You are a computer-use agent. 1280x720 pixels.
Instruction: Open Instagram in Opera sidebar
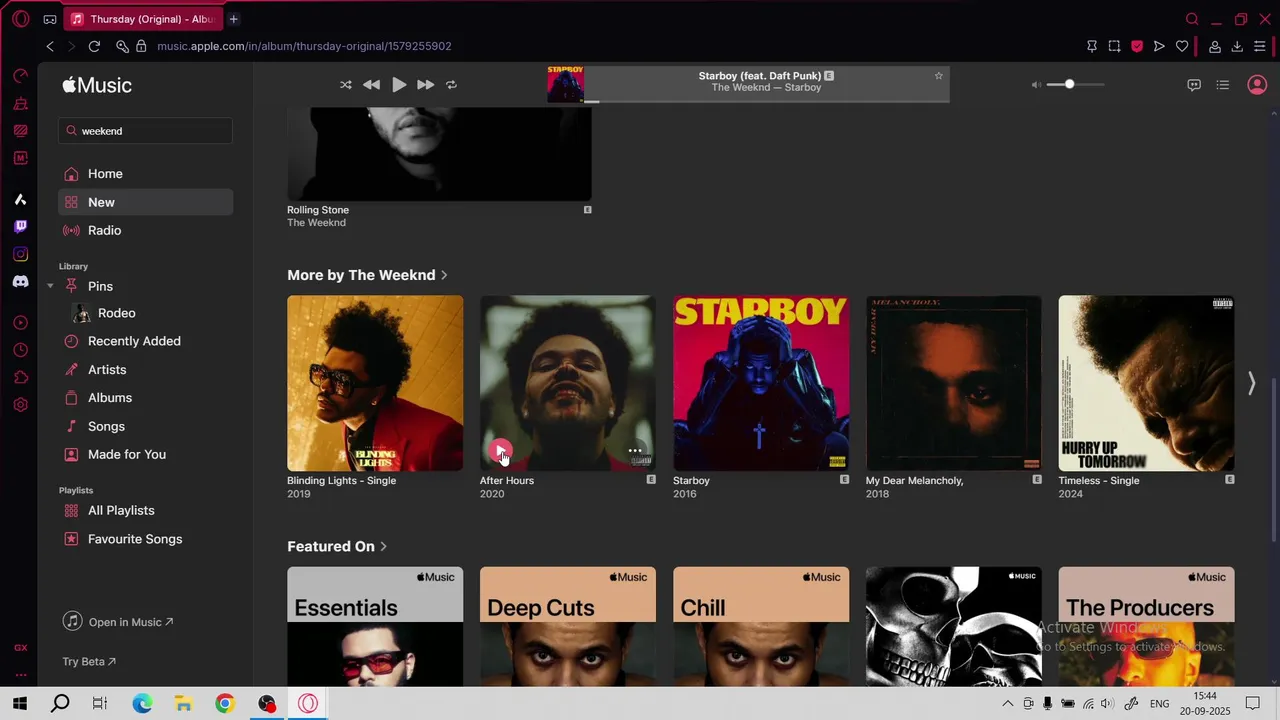[20, 255]
